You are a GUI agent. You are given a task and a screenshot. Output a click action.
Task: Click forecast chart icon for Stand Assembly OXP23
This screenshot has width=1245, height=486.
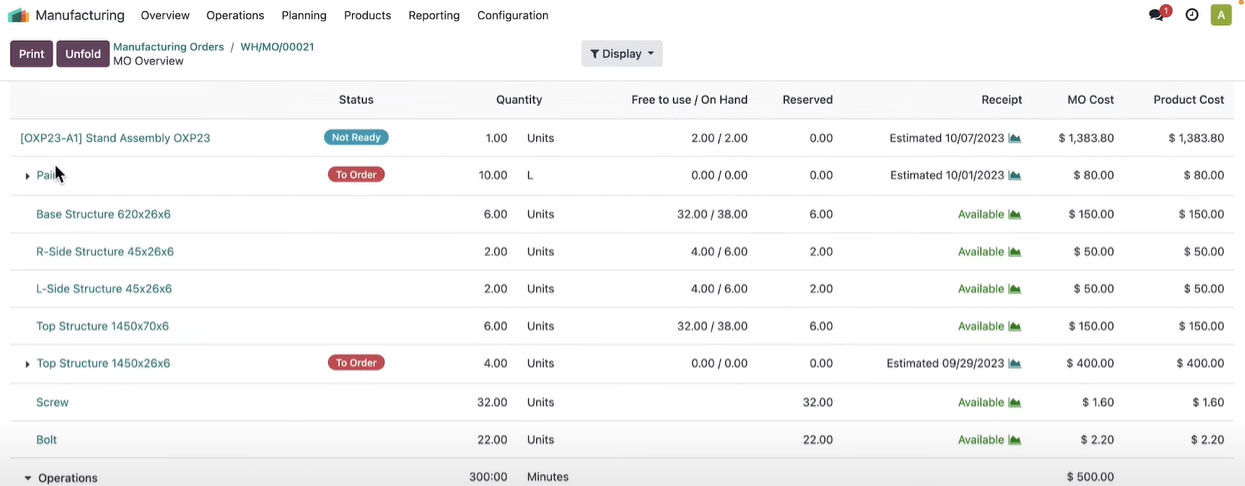(1015, 139)
